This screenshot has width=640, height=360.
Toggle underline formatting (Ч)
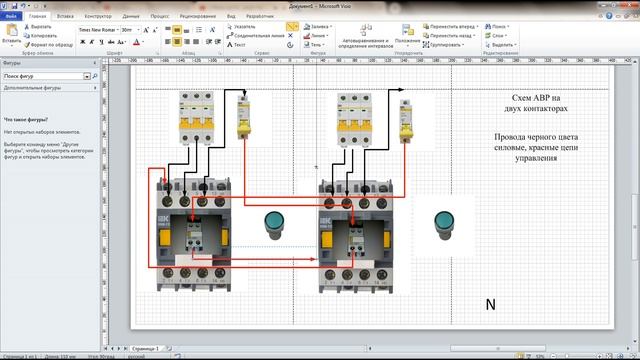click(101, 42)
